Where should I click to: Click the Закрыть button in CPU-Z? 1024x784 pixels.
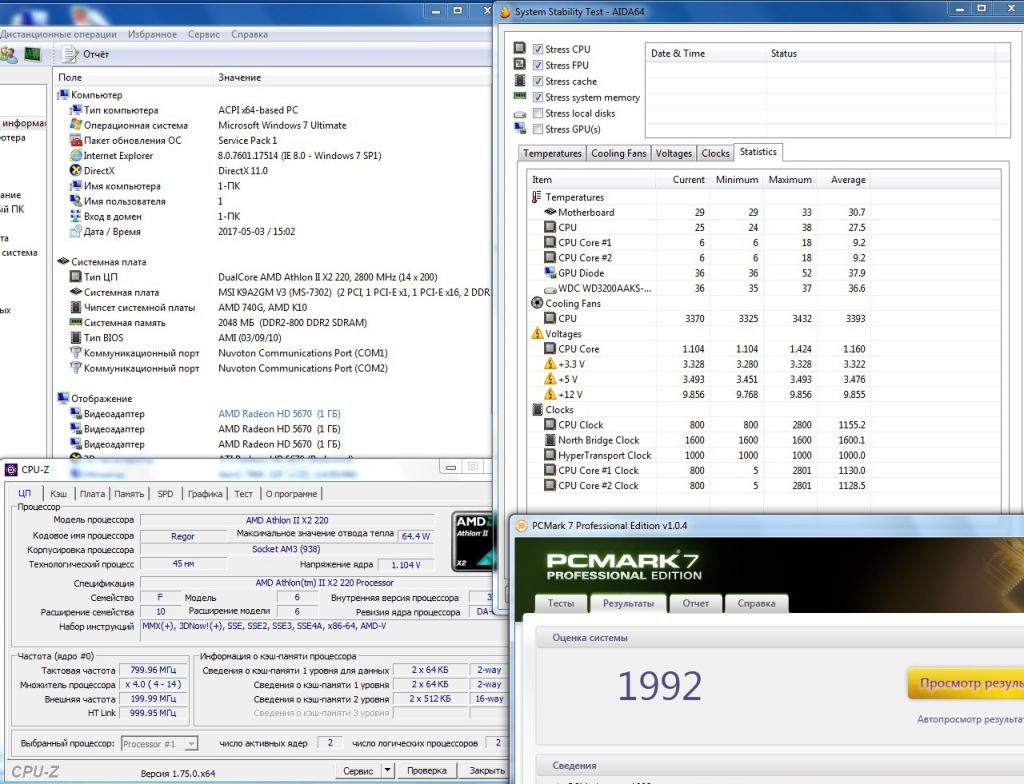(x=487, y=771)
